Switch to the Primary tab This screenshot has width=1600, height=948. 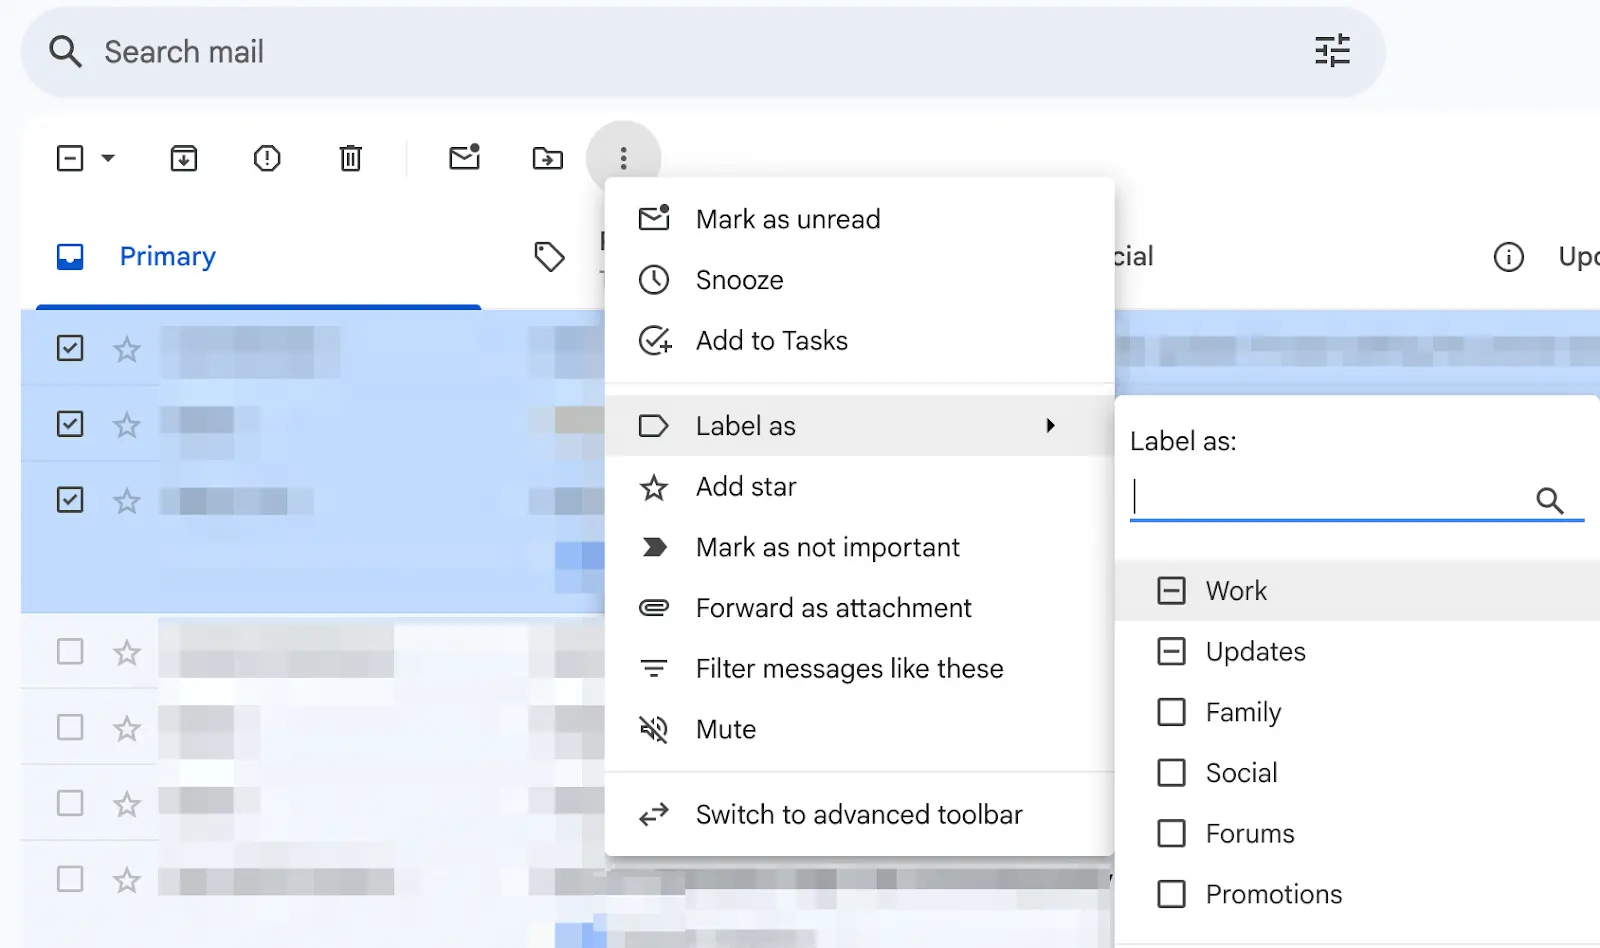coord(167,256)
